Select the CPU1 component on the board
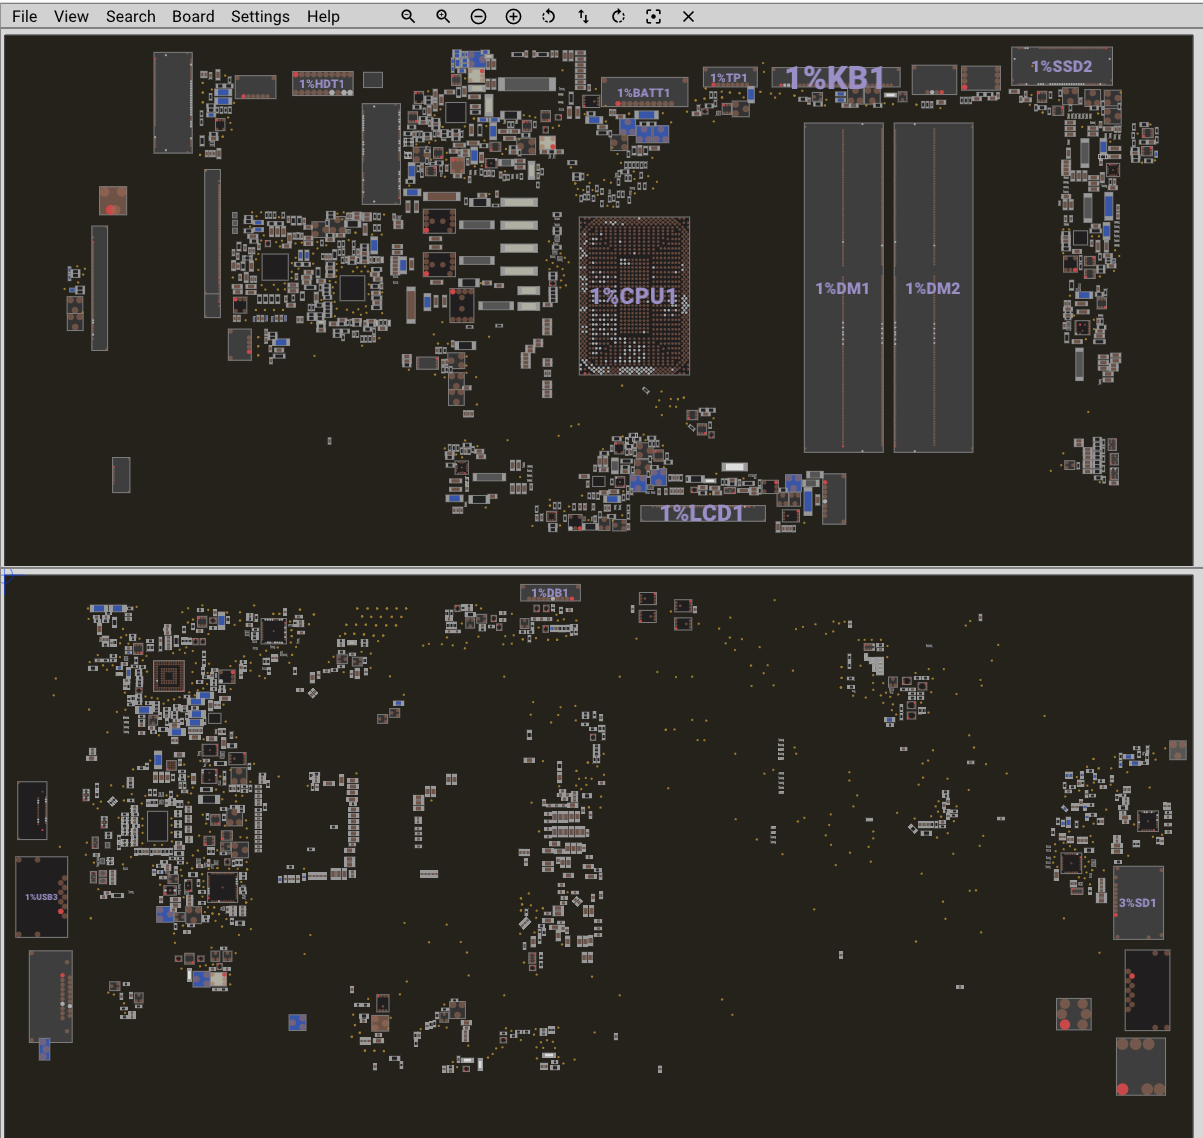1203x1138 pixels. tap(634, 296)
